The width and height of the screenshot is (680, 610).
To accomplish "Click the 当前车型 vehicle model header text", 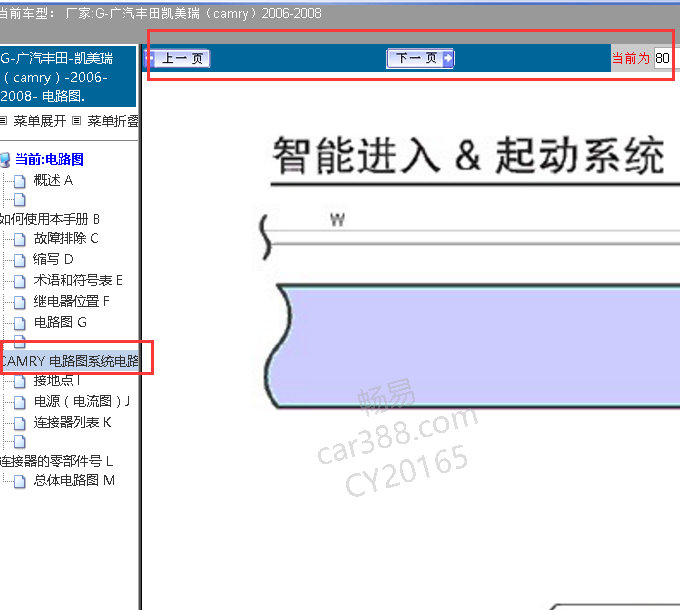I will coord(160,13).
